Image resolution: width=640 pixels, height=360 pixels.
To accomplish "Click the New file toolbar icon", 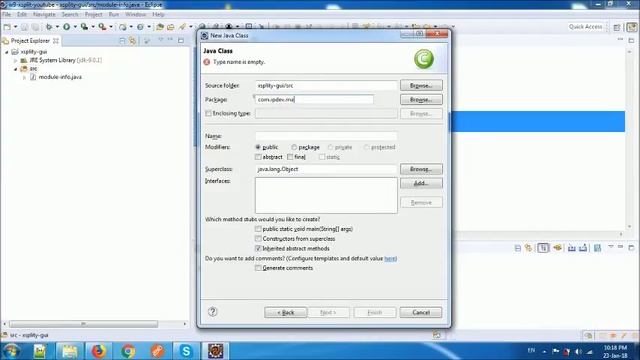I will pyautogui.click(x=7, y=27).
